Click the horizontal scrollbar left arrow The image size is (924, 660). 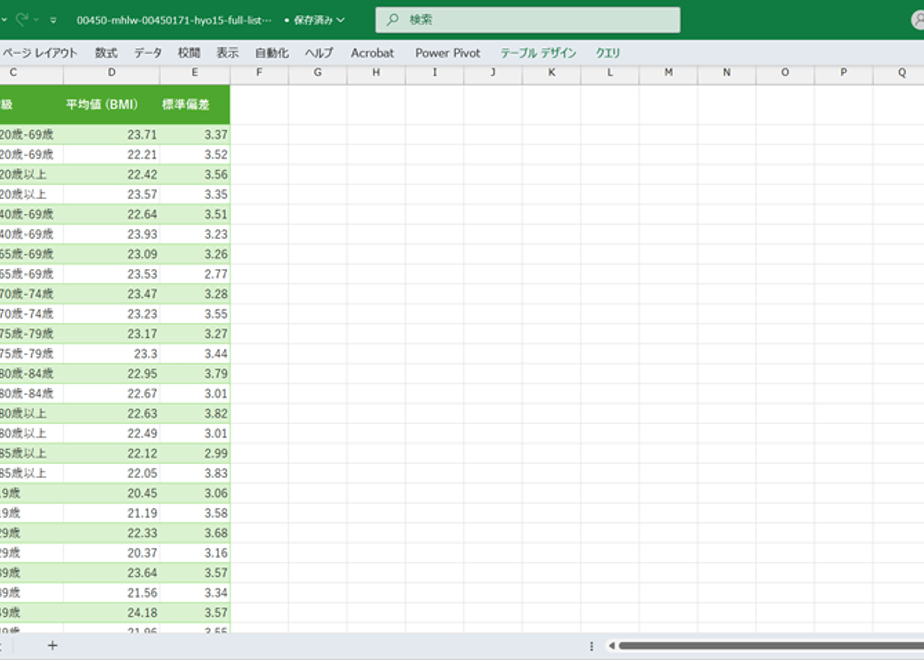pyautogui.click(x=612, y=646)
